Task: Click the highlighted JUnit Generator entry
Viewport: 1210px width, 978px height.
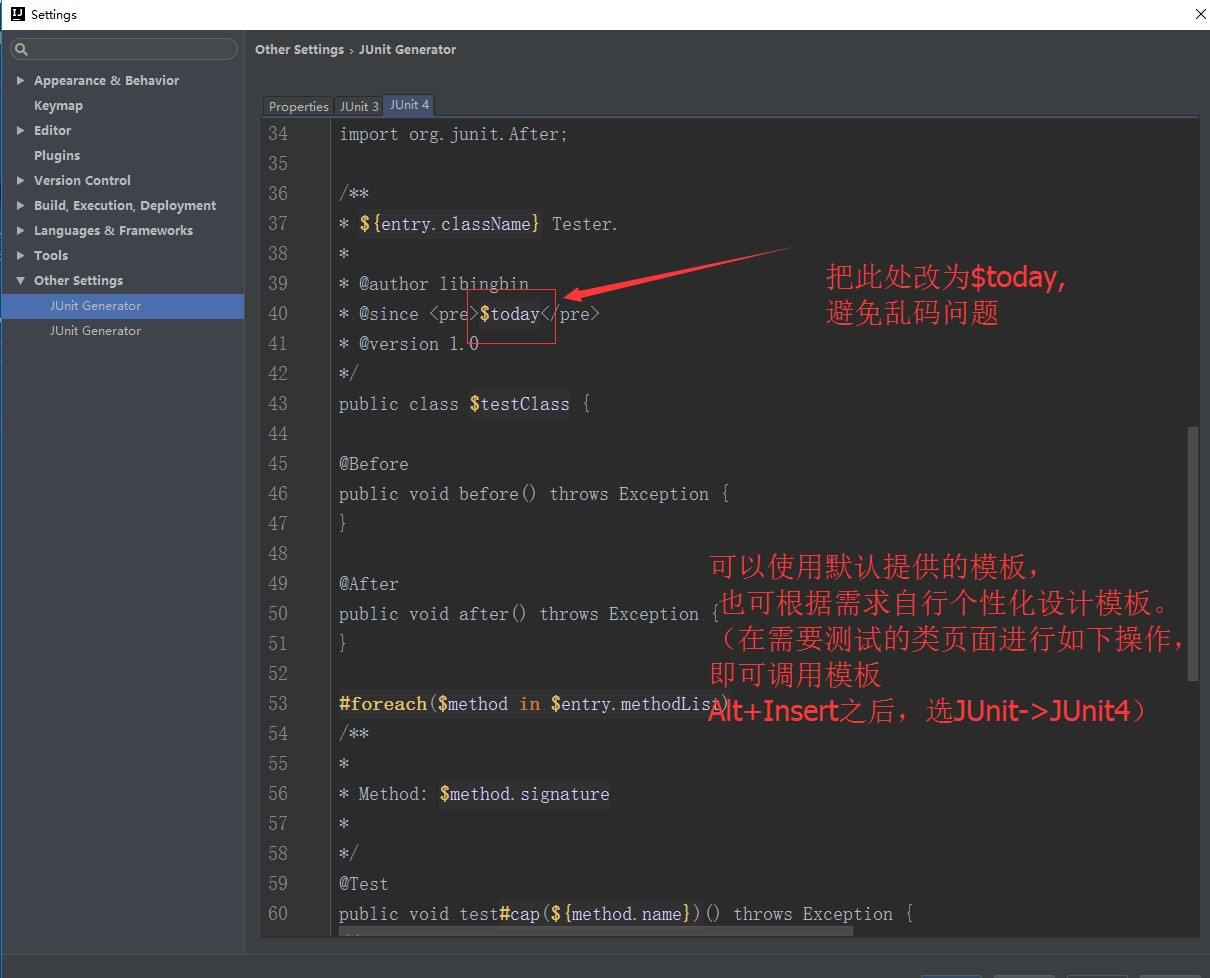Action: [x=122, y=306]
